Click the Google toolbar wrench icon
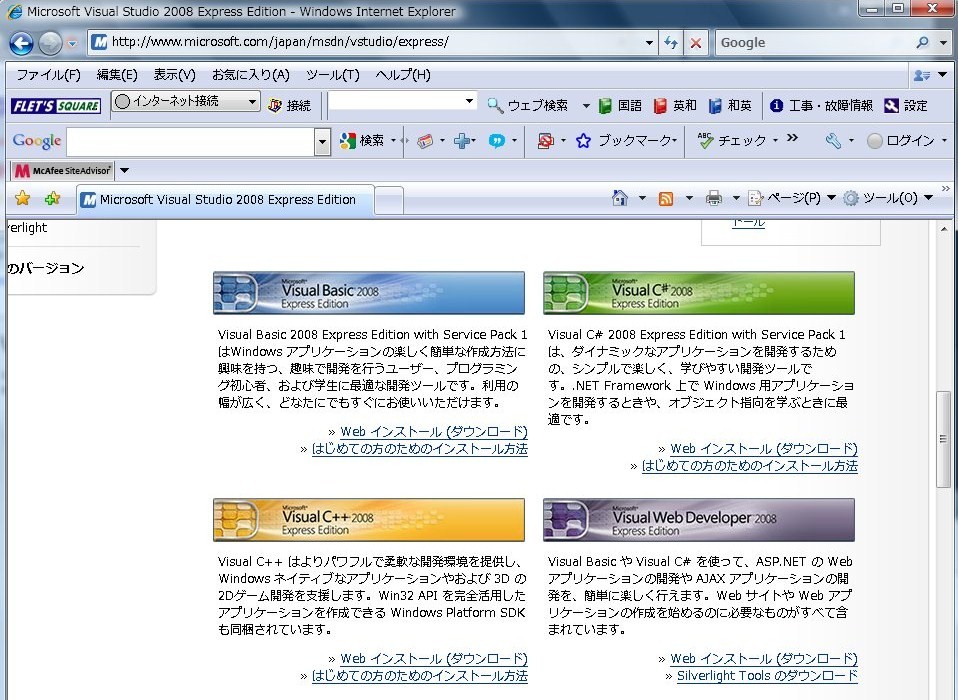The image size is (958, 700). (833, 141)
